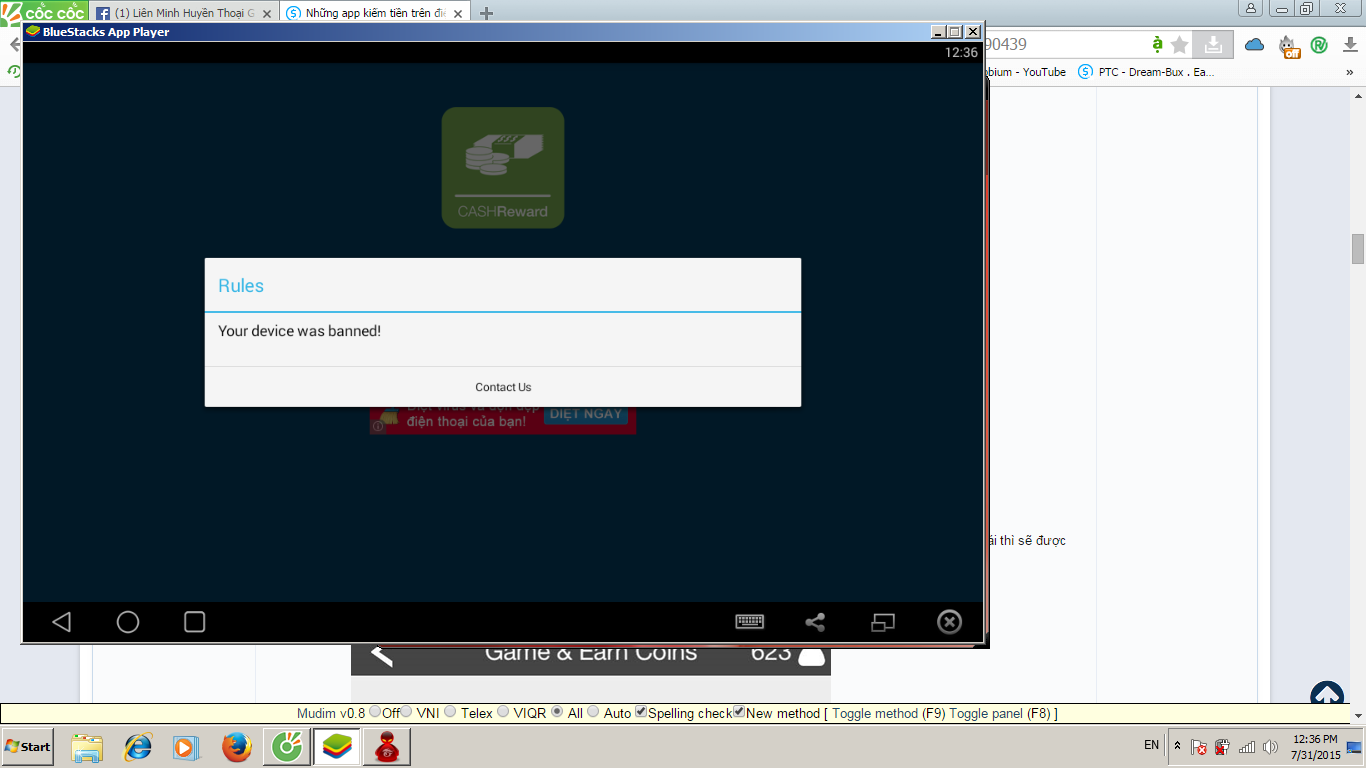Viewport: 1366px width, 768px height.
Task: Click the 'Rules' dialog title
Action: click(241, 286)
